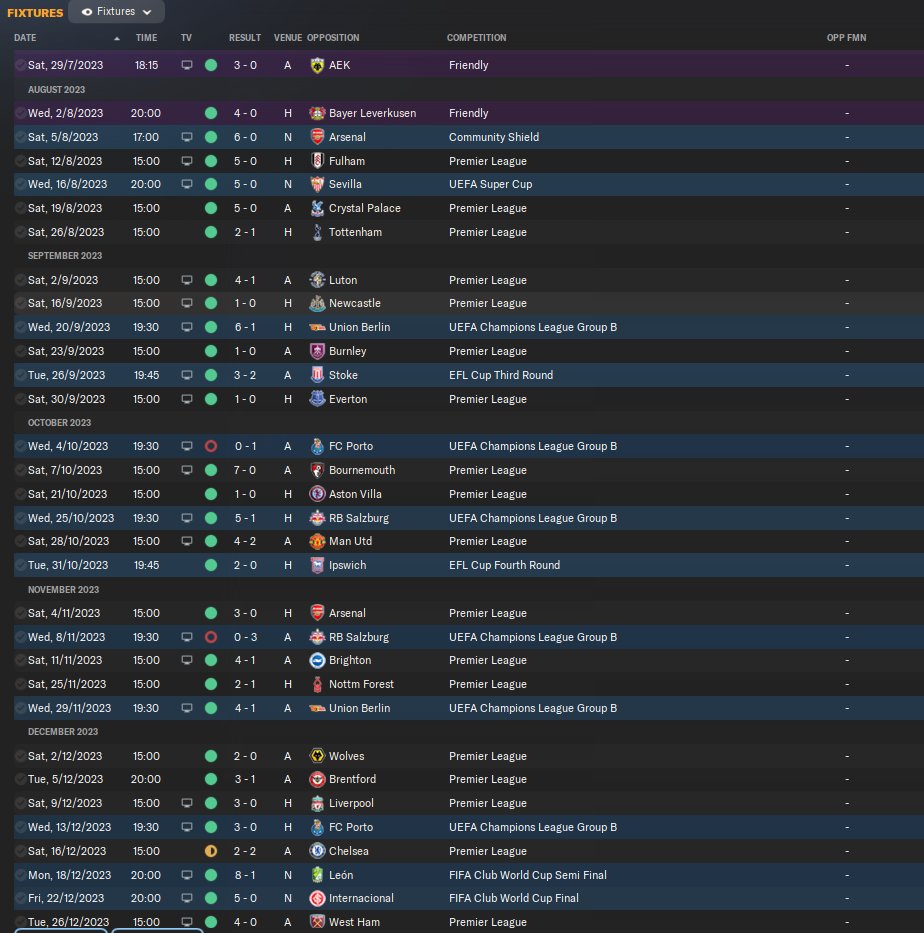Click the AEK club badge
924x933 pixels.
click(x=317, y=65)
